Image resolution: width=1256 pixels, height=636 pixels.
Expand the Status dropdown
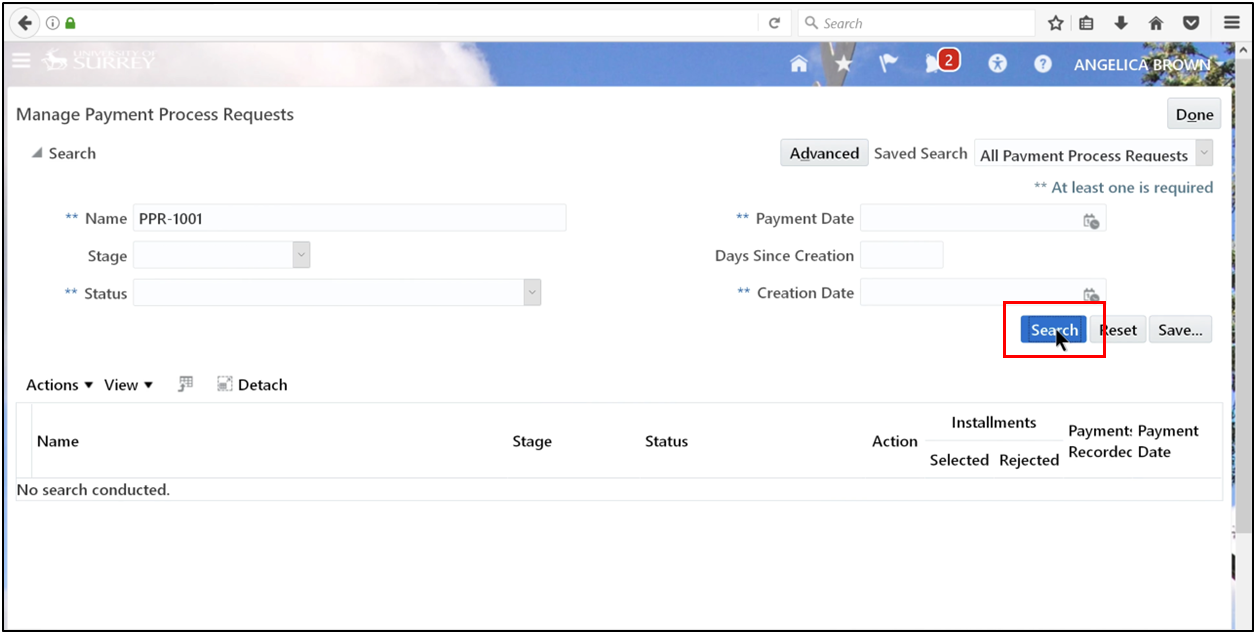(x=533, y=291)
